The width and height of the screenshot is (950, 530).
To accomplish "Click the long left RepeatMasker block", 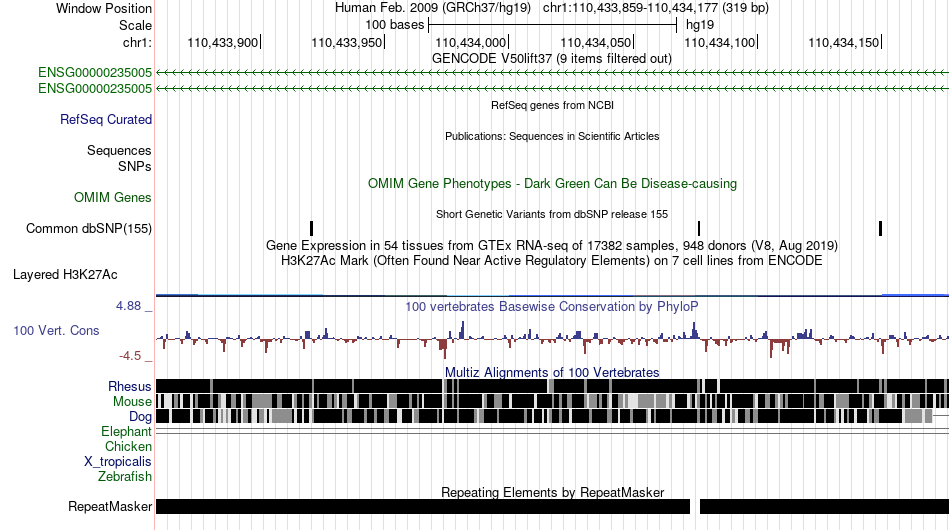I will click(x=423, y=506).
